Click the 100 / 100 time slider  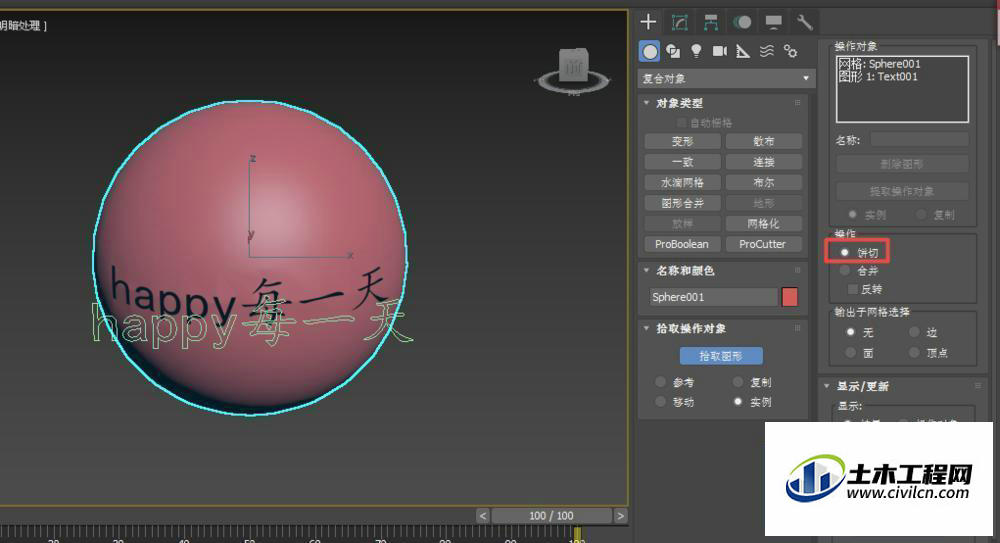[551, 516]
